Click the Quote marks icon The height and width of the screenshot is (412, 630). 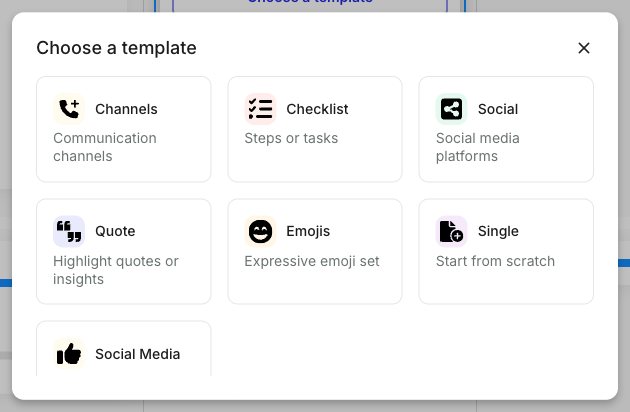tap(69, 231)
